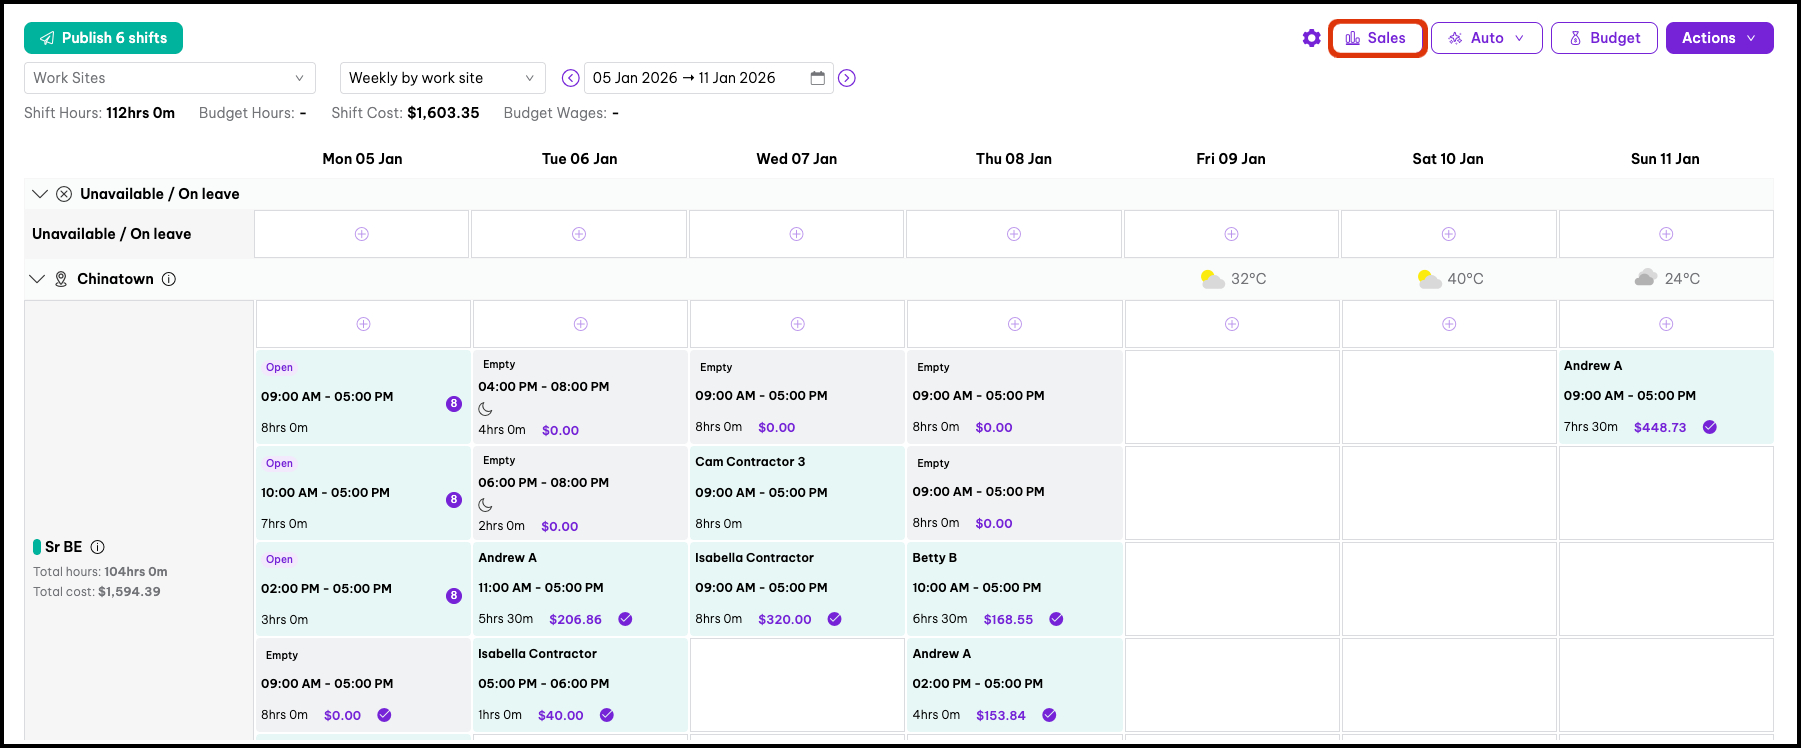Open the Auto scheduling menu
Screen dimensions: 1801x748
[x=1486, y=38]
